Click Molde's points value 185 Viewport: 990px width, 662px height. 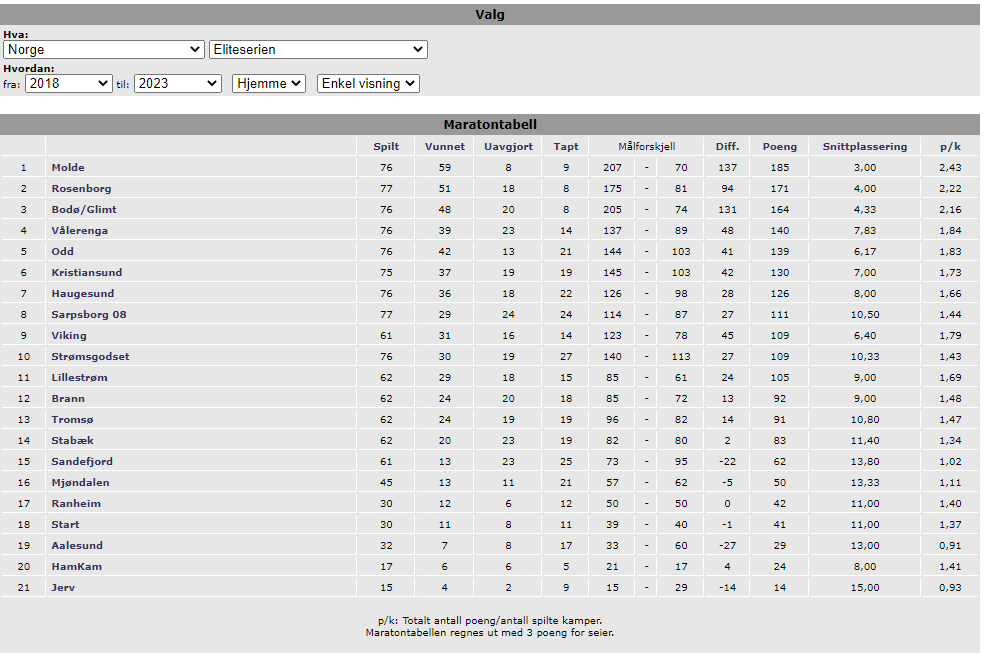(x=780, y=167)
